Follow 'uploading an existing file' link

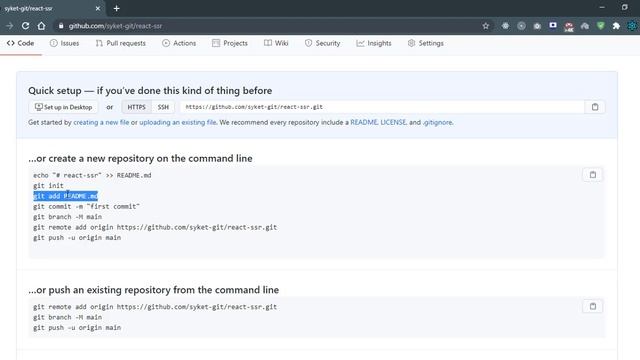[178, 122]
